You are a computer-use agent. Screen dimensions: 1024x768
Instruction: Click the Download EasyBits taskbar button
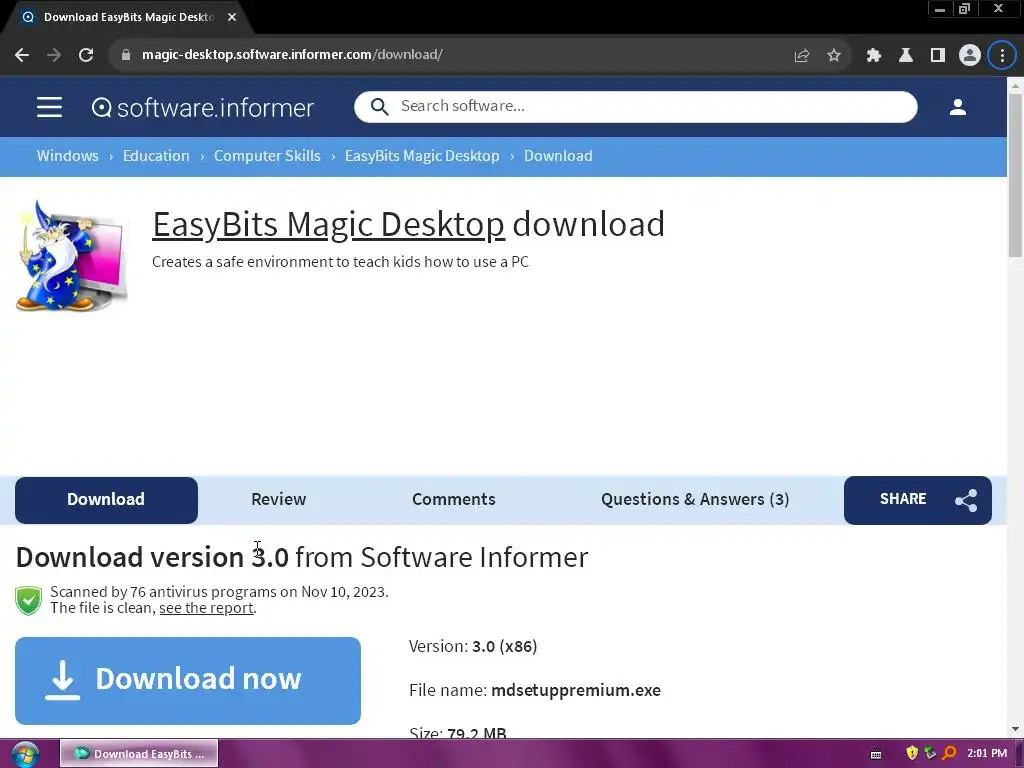tap(139, 754)
